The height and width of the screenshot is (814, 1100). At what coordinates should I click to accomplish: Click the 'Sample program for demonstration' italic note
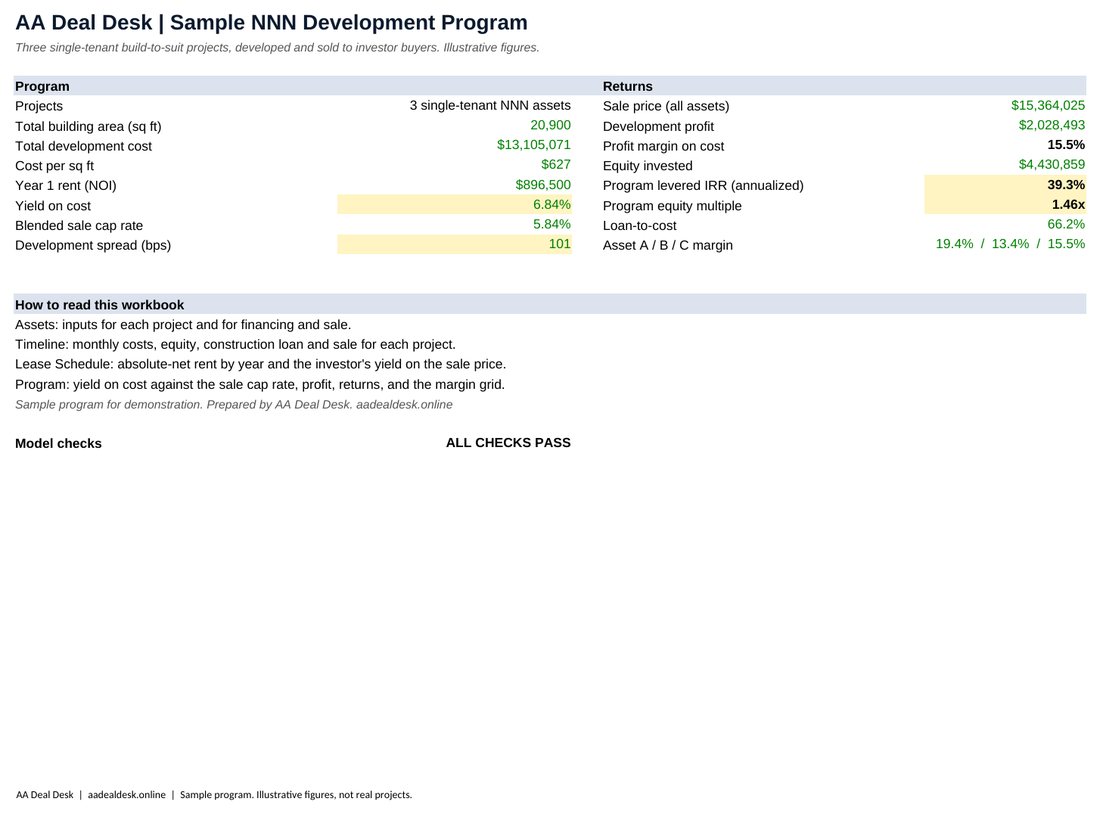234,405
